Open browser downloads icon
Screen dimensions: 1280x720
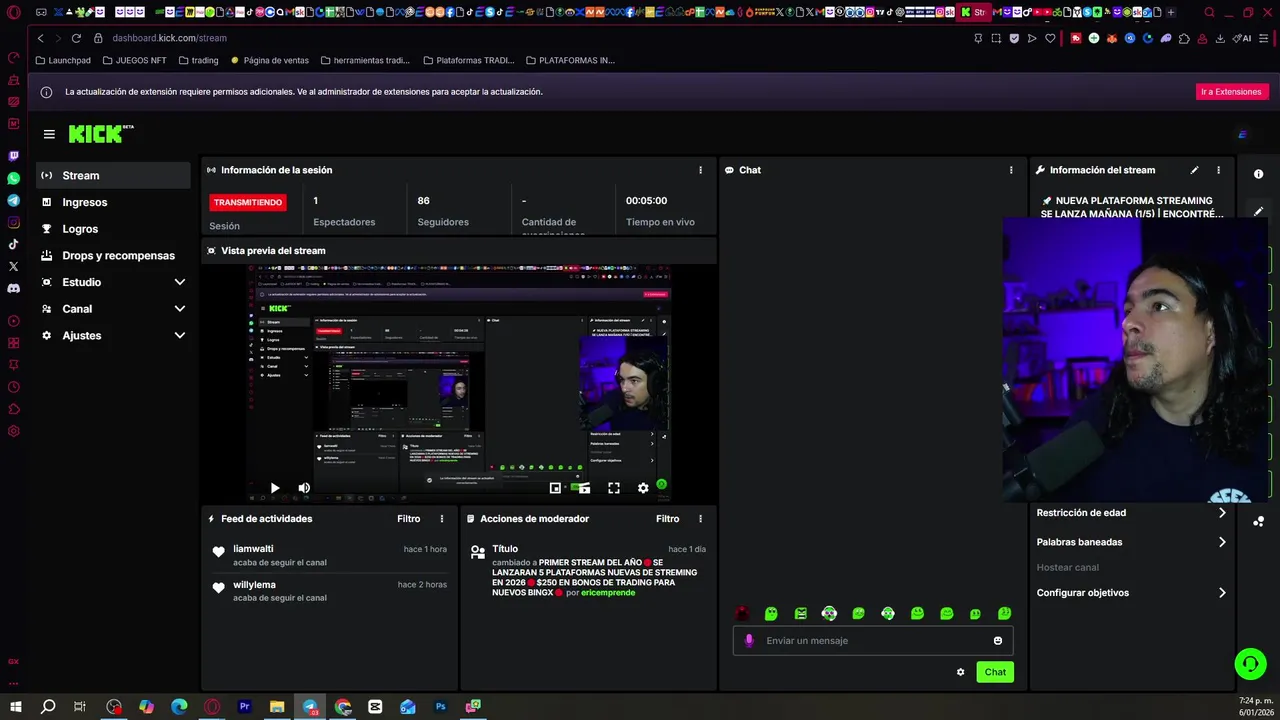tap(1220, 38)
